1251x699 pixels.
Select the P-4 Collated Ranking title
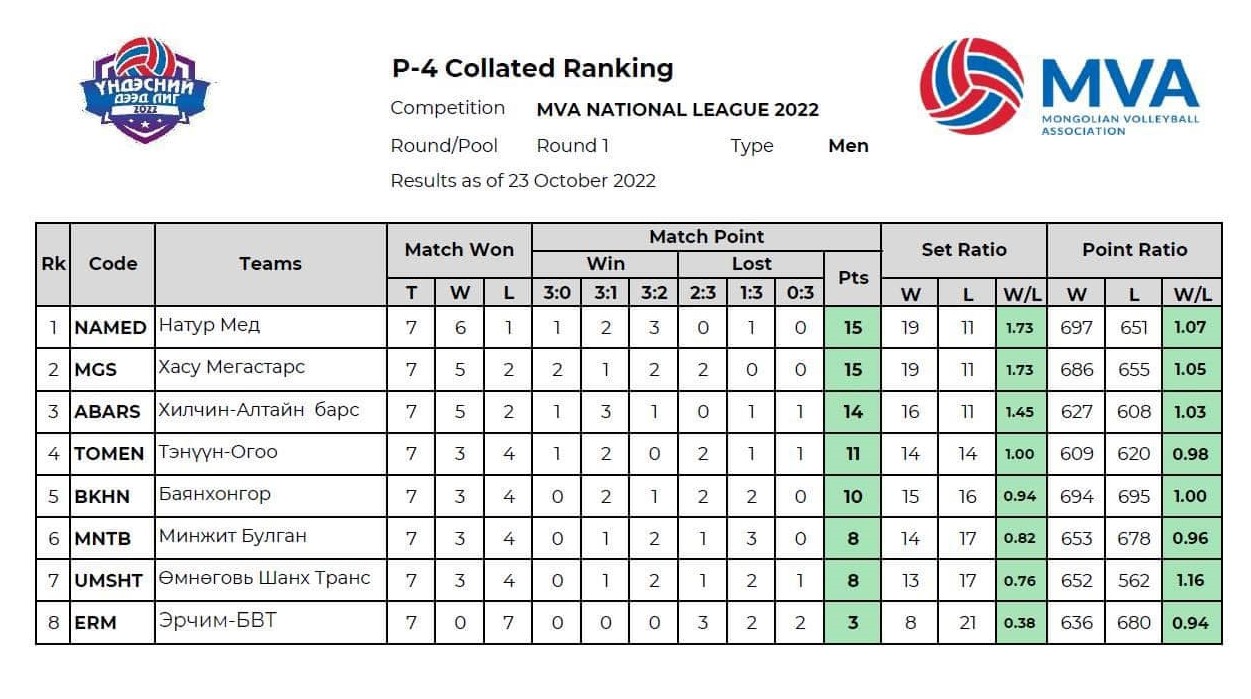click(x=532, y=68)
